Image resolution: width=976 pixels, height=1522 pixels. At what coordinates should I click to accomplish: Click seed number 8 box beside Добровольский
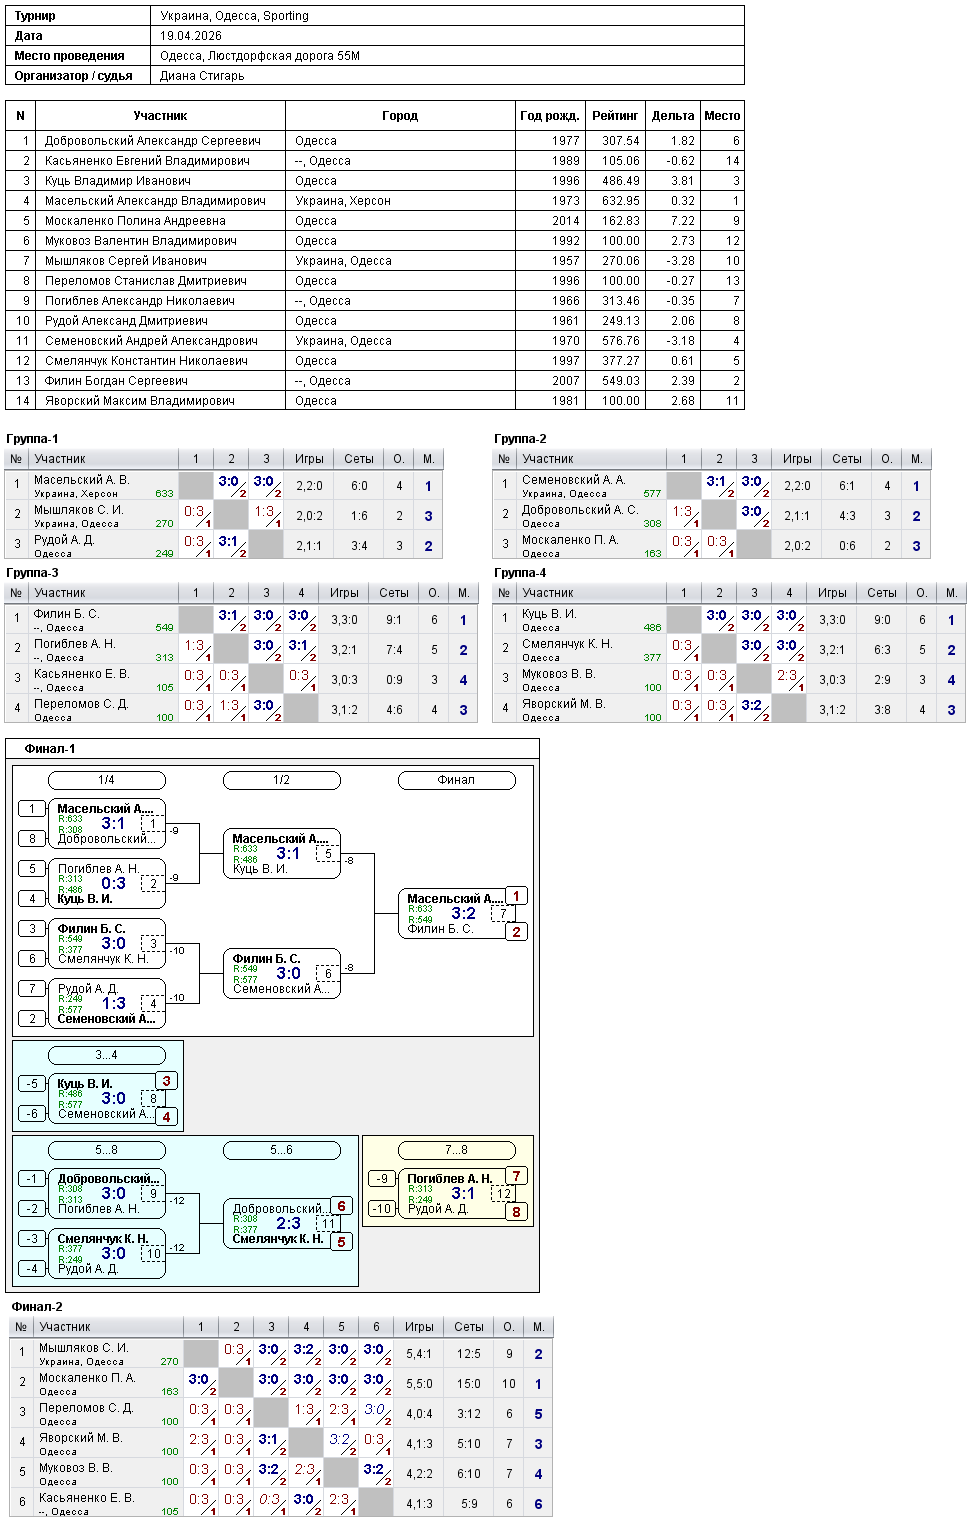coord(32,839)
